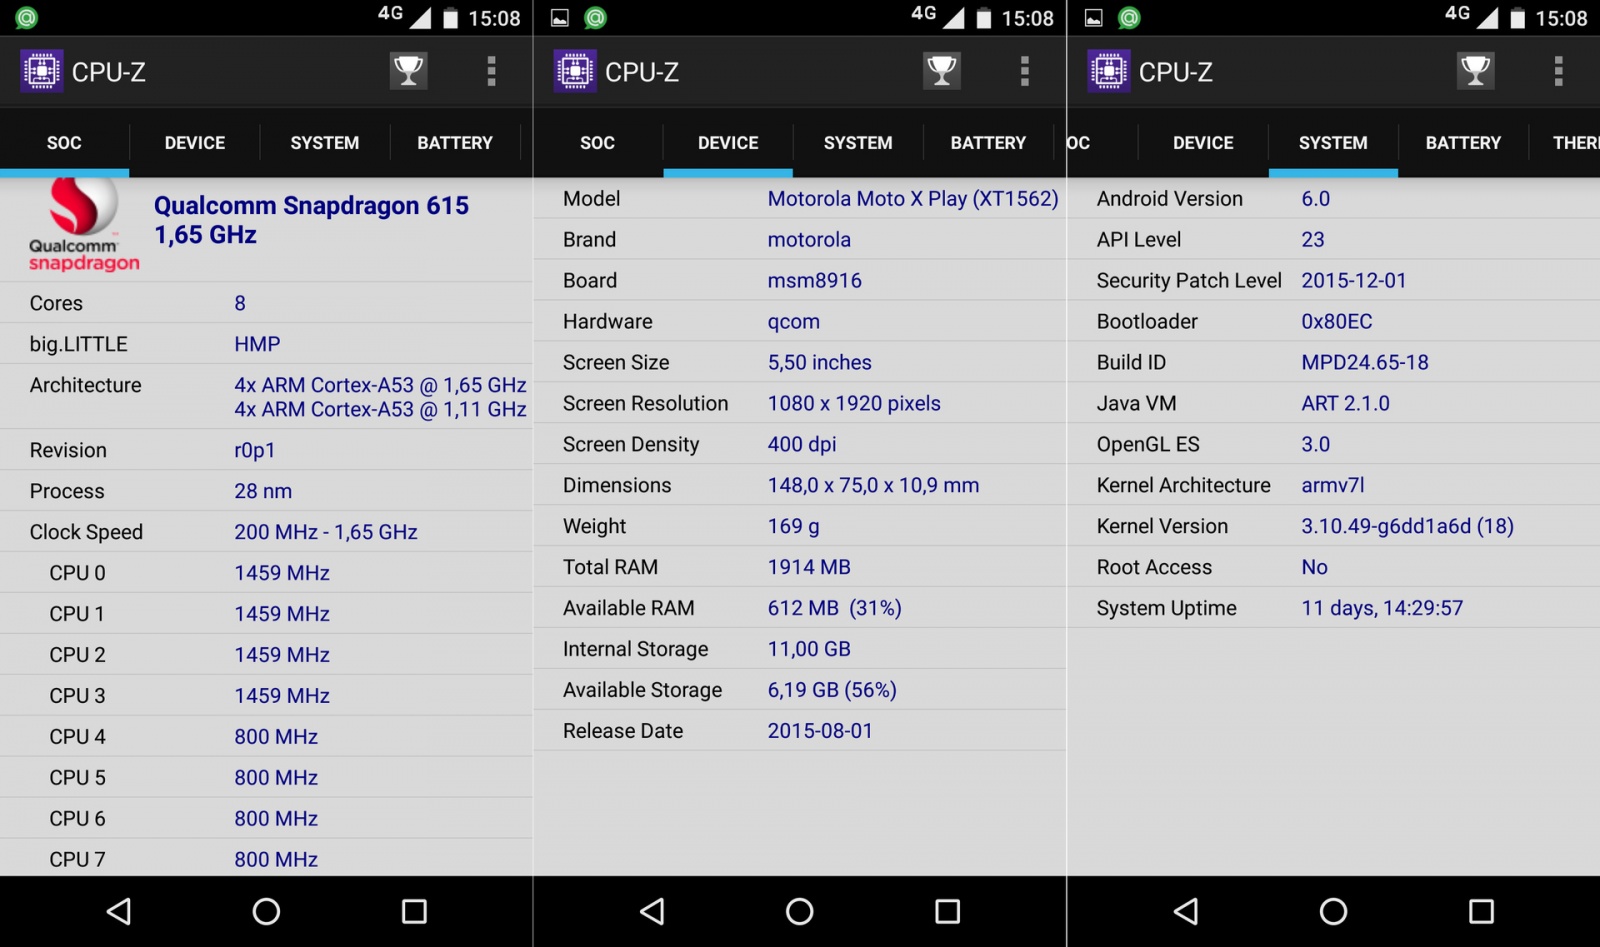Open the SYSTEM tab in the middle screen
The image size is (1600, 947).
pos(858,143)
